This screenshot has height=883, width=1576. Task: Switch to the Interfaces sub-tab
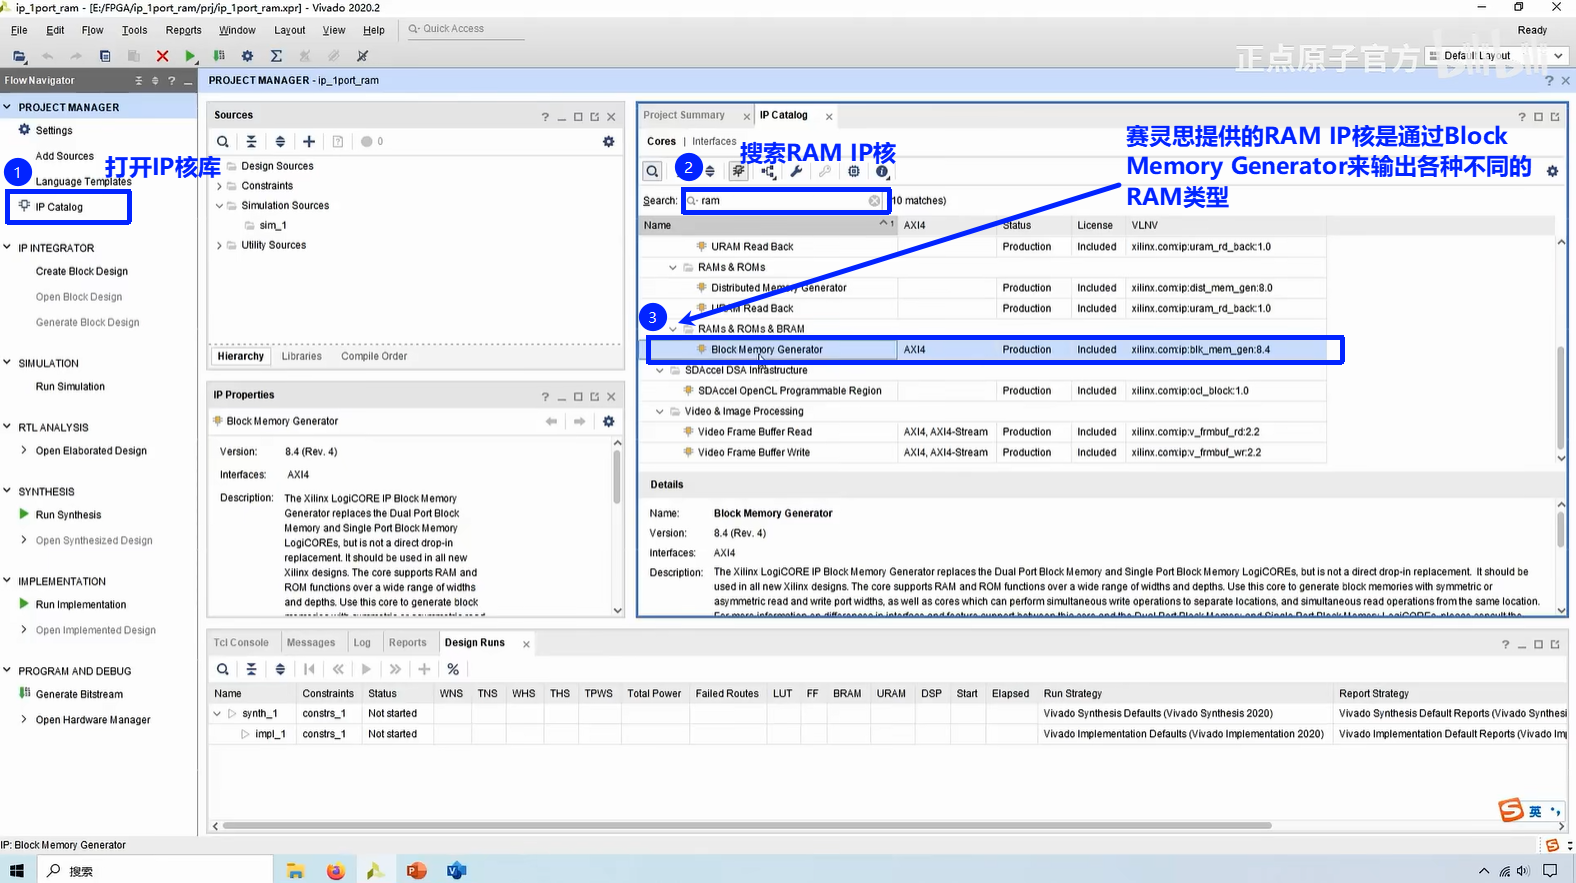tap(714, 142)
